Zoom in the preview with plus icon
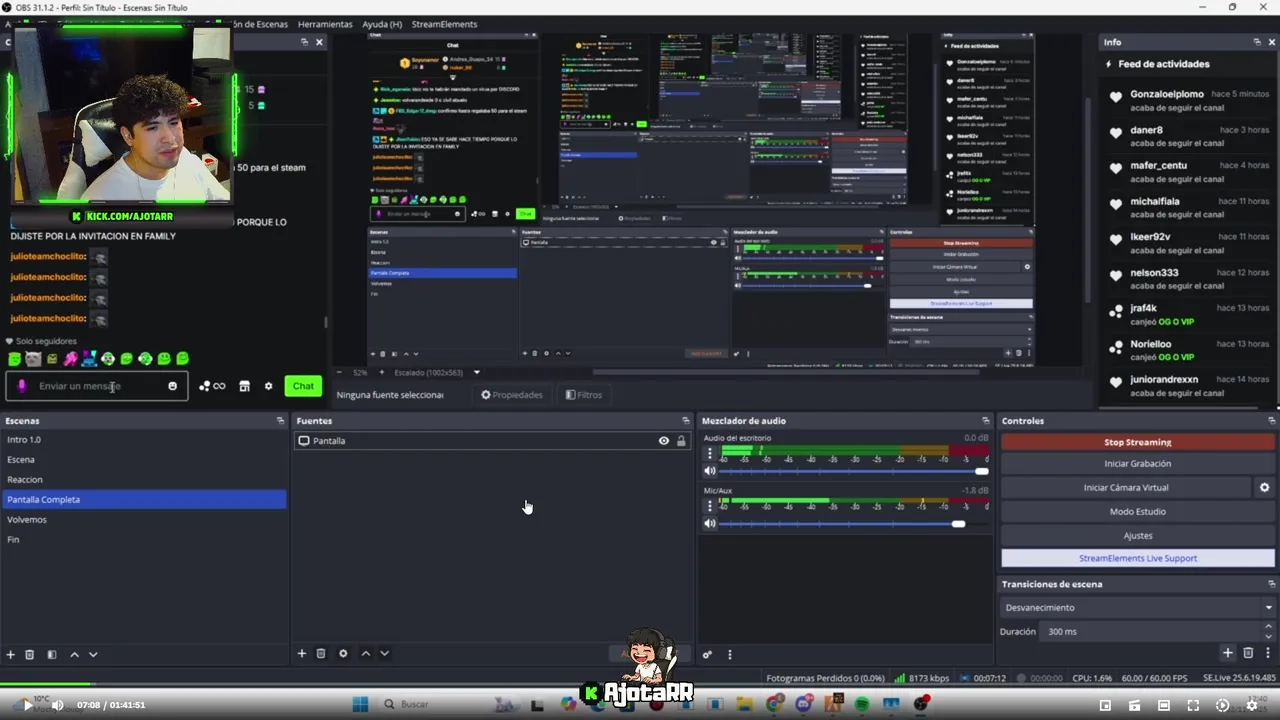Viewport: 1280px width, 720px height. click(380, 372)
